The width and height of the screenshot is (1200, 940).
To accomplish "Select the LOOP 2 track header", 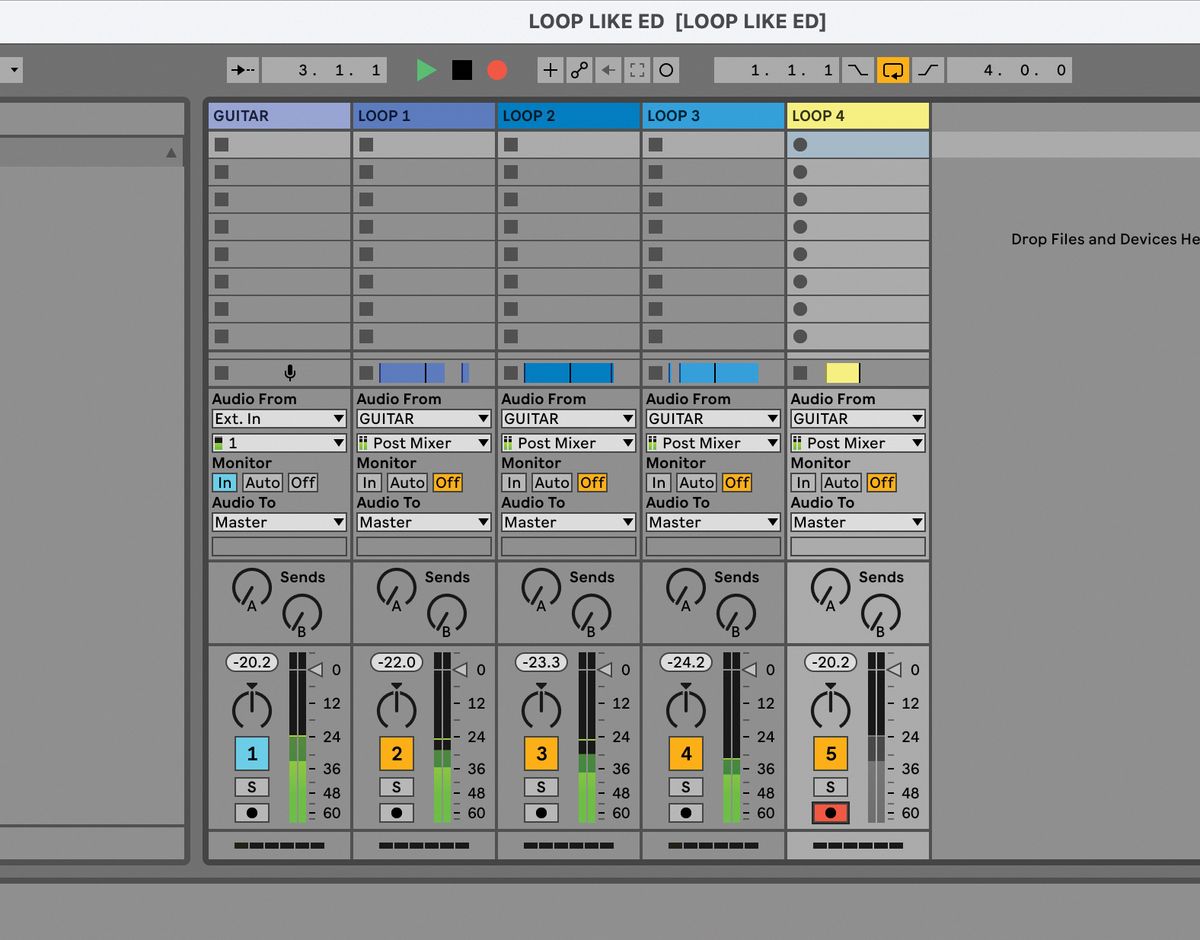I will tap(568, 116).
